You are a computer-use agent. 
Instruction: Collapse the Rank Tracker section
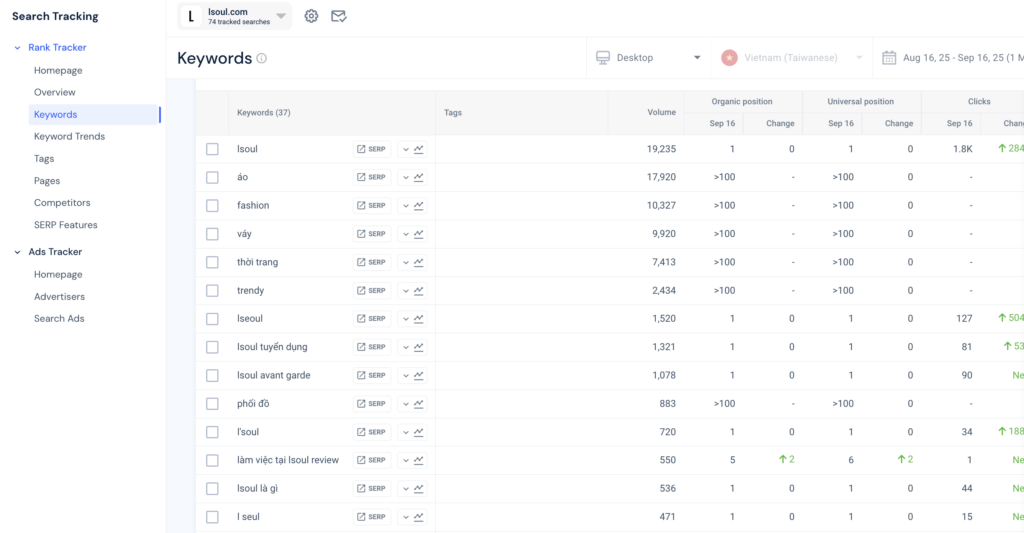click(x=17, y=48)
